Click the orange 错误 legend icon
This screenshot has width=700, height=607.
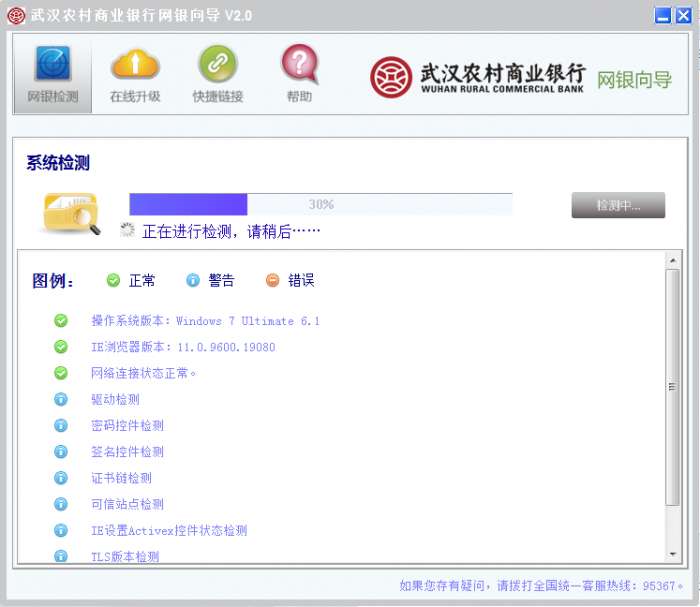(272, 280)
